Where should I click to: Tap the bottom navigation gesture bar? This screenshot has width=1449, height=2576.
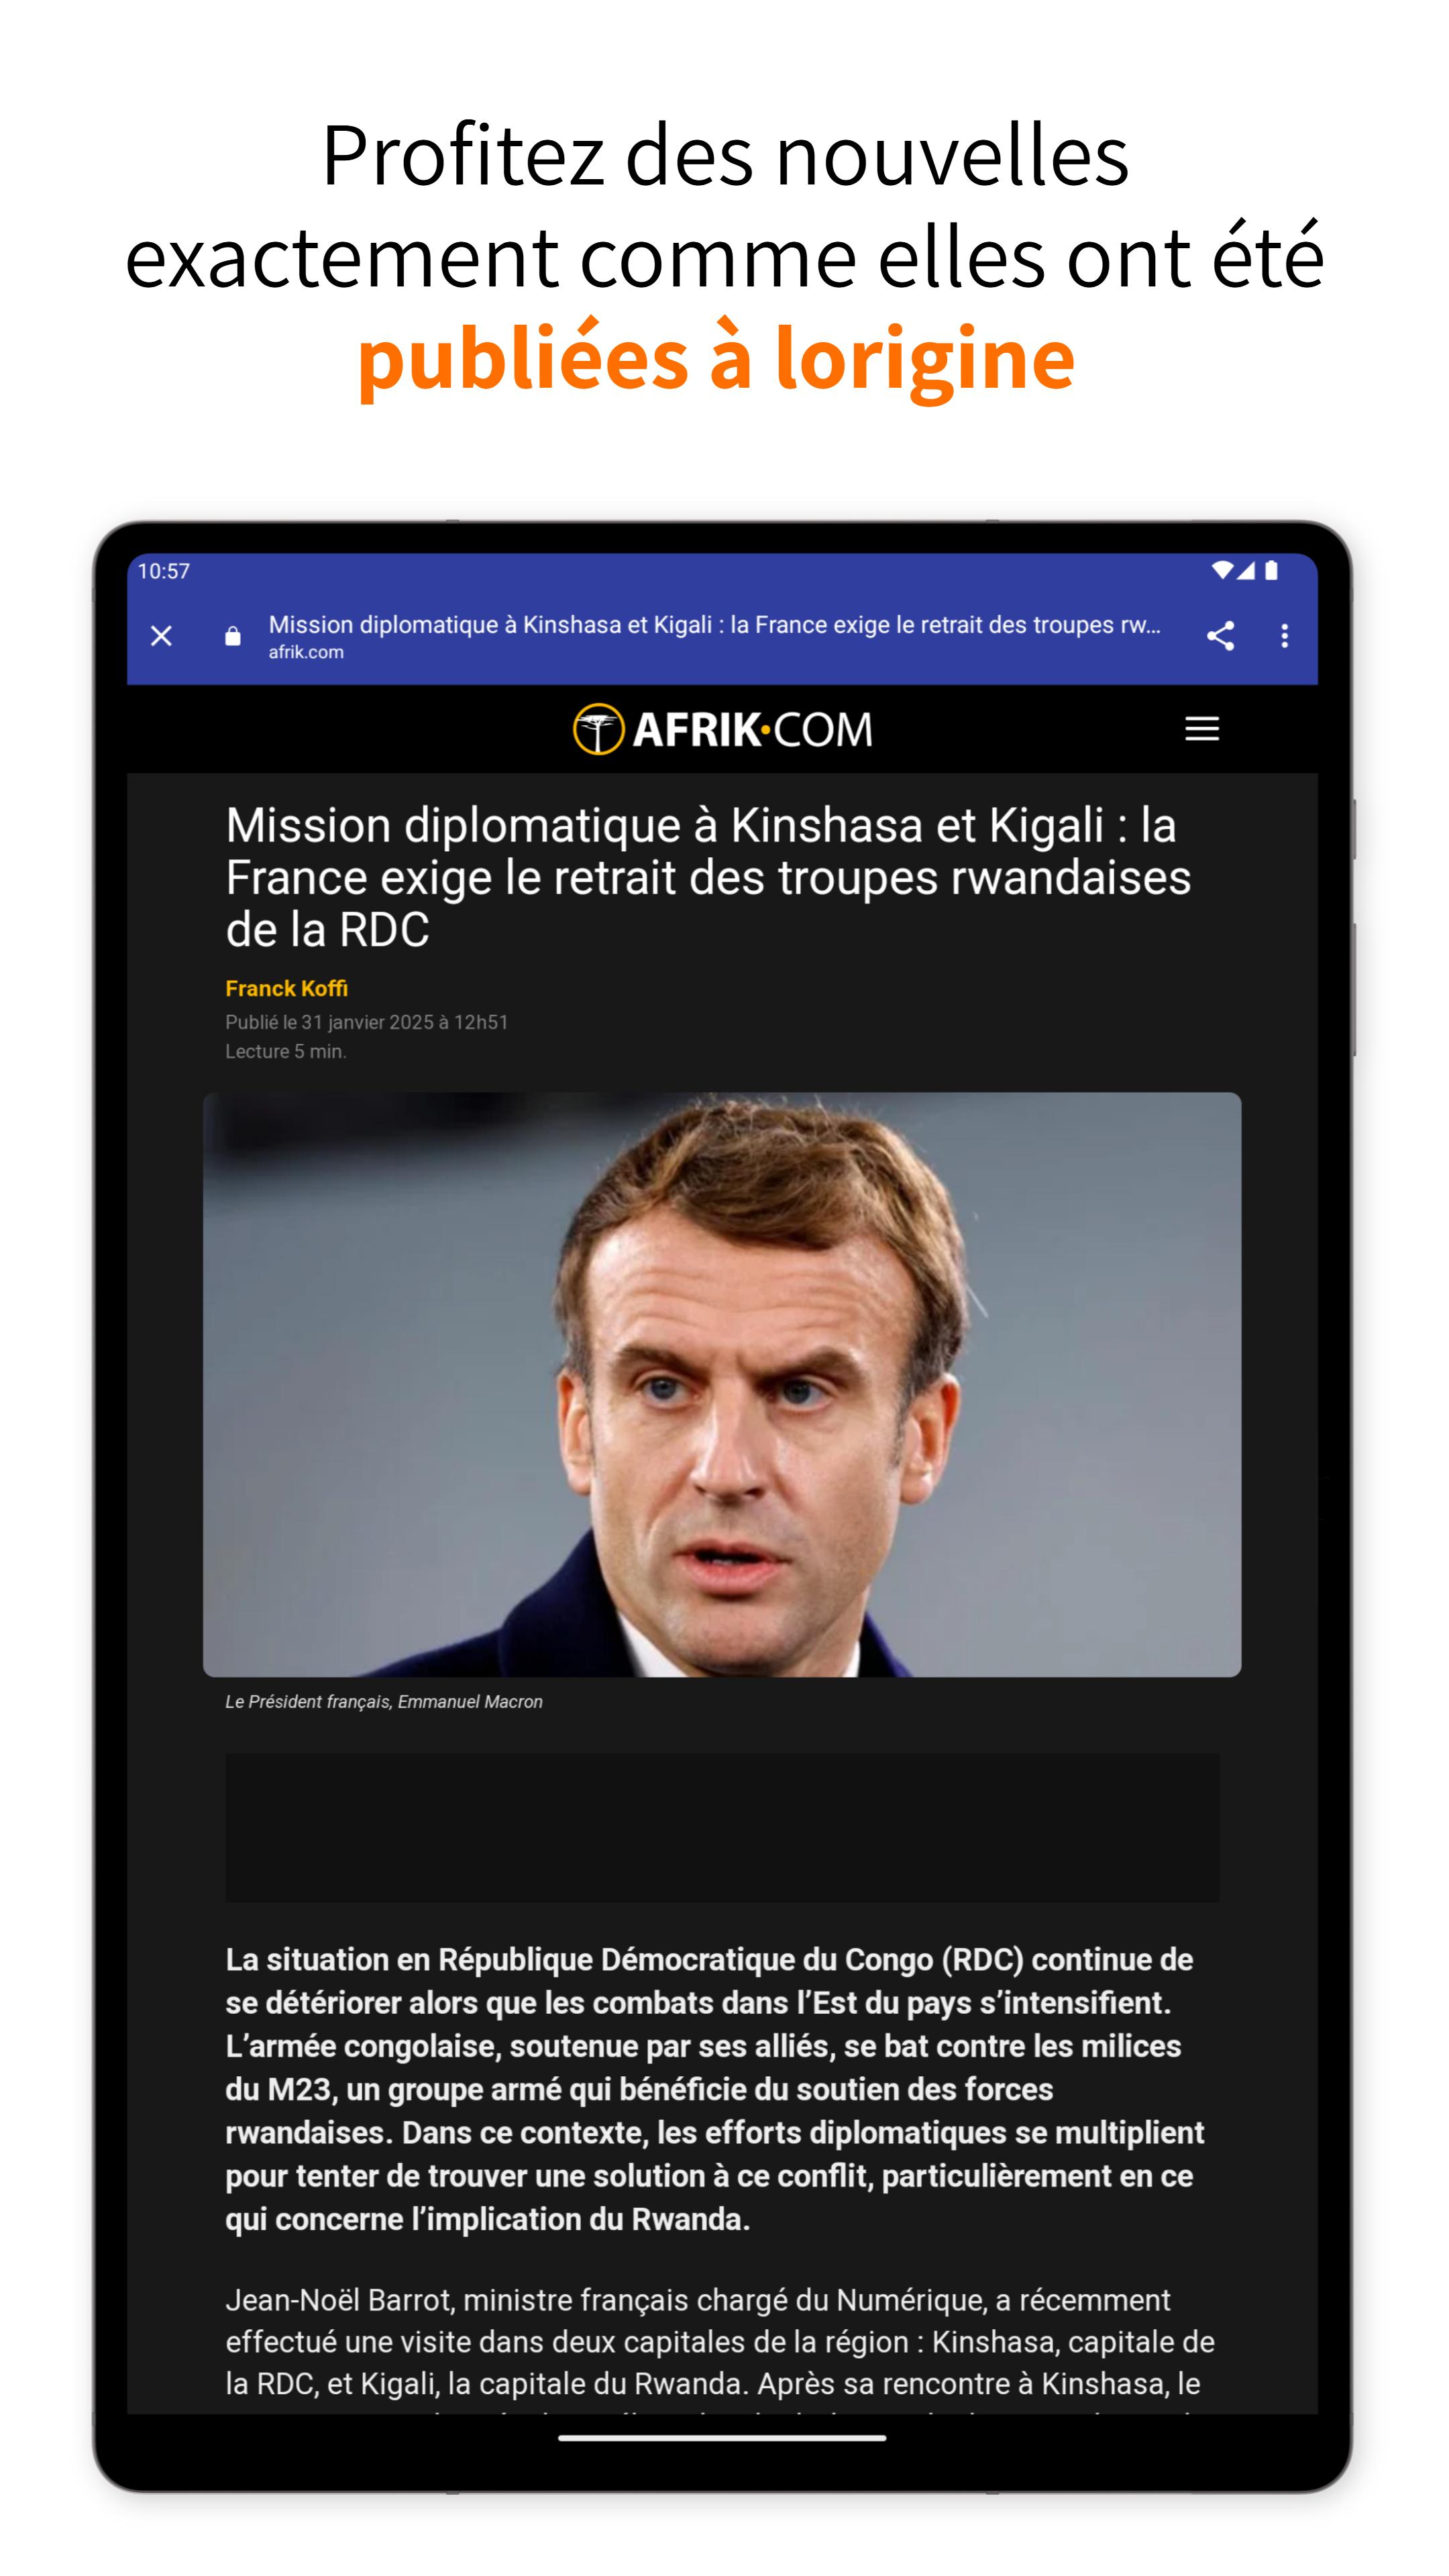[722, 2438]
